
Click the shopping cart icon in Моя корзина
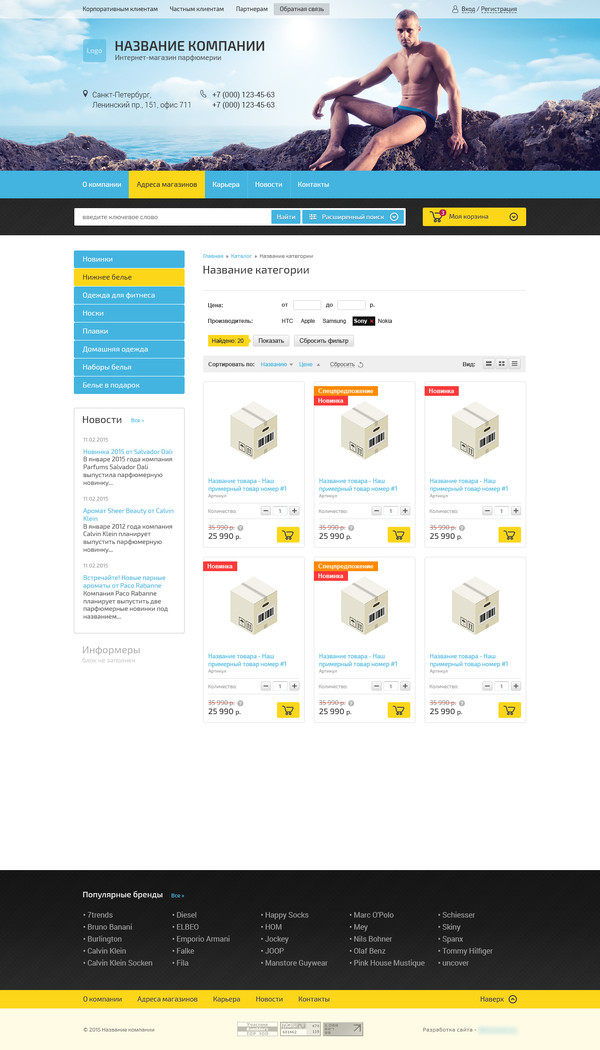point(437,216)
